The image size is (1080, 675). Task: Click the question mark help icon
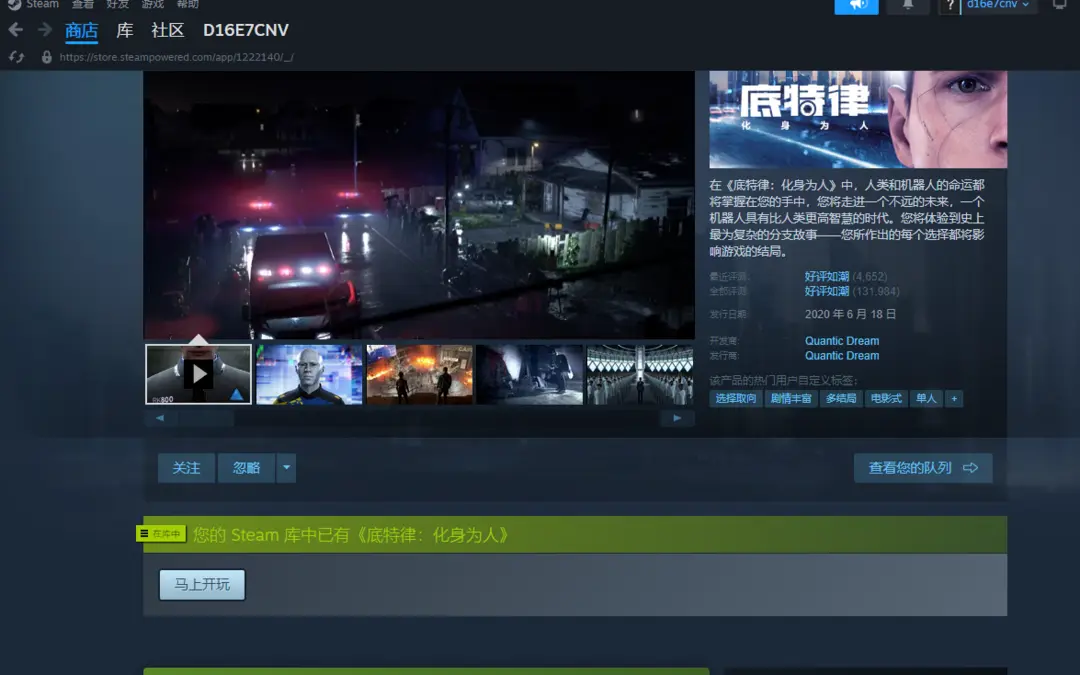950,5
